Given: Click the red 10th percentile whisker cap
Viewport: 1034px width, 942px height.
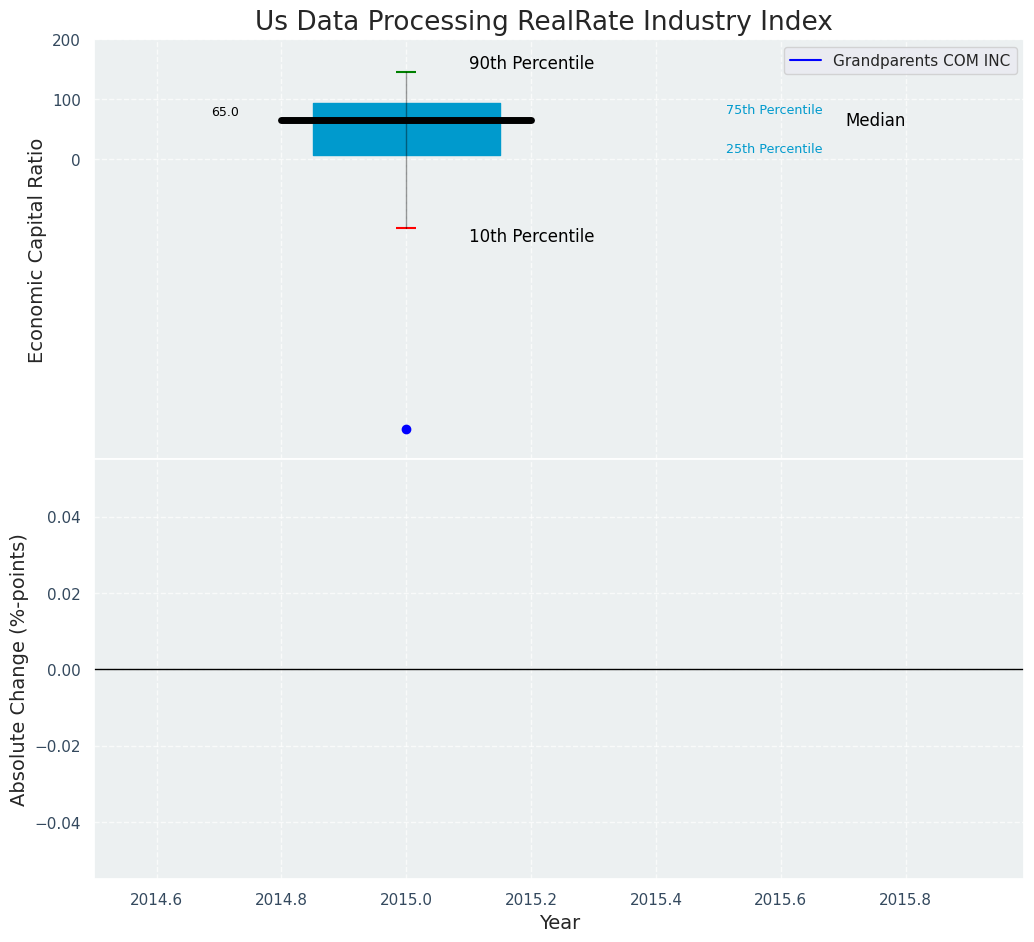Looking at the screenshot, I should (406, 228).
